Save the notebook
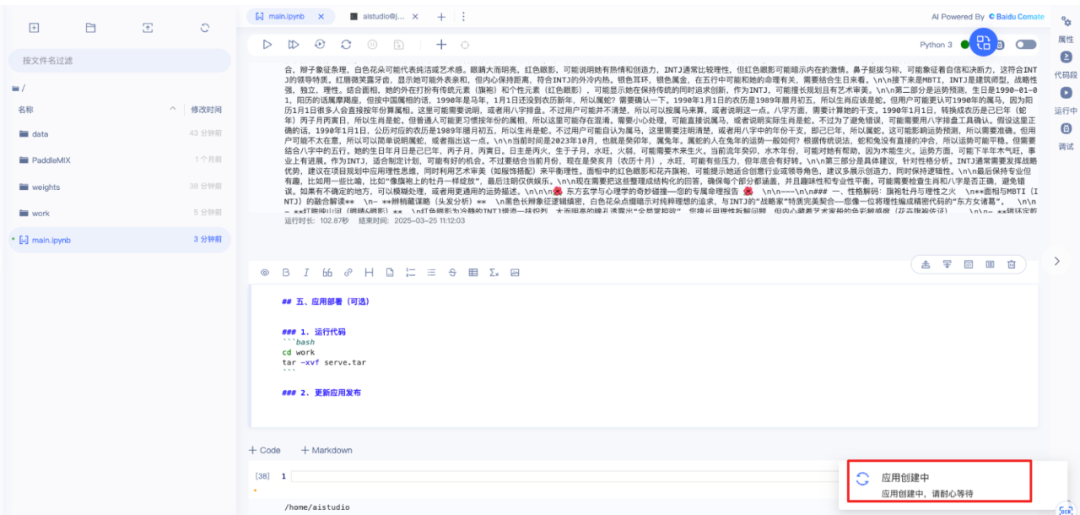 point(398,44)
